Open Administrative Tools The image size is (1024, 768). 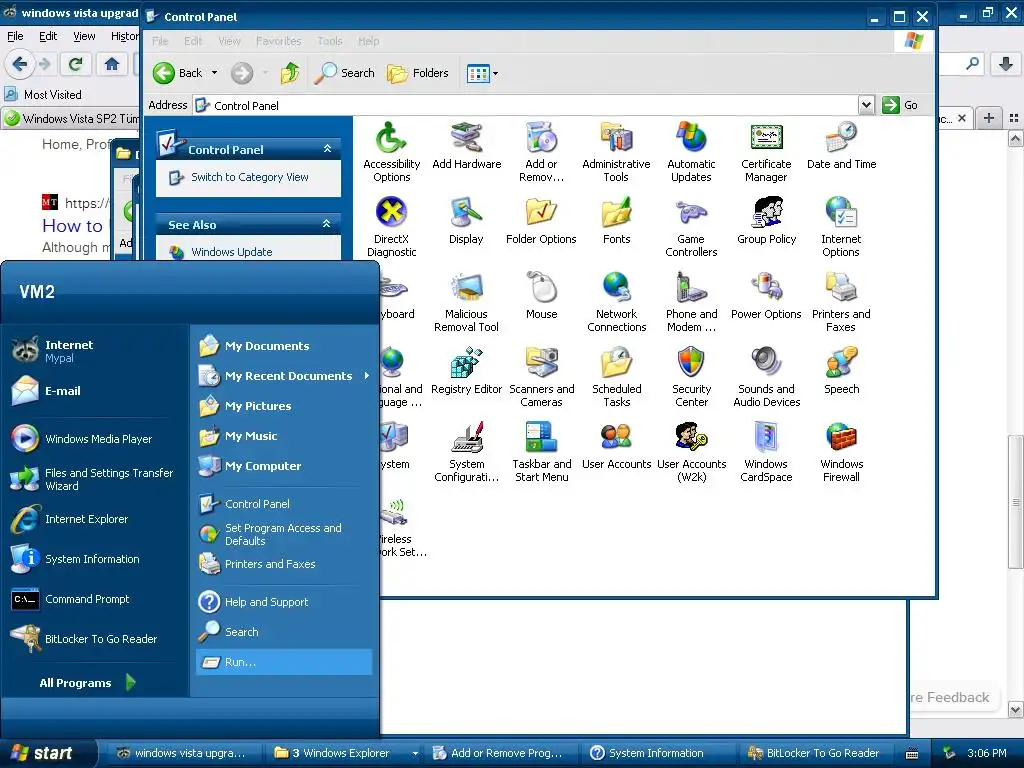coord(616,152)
